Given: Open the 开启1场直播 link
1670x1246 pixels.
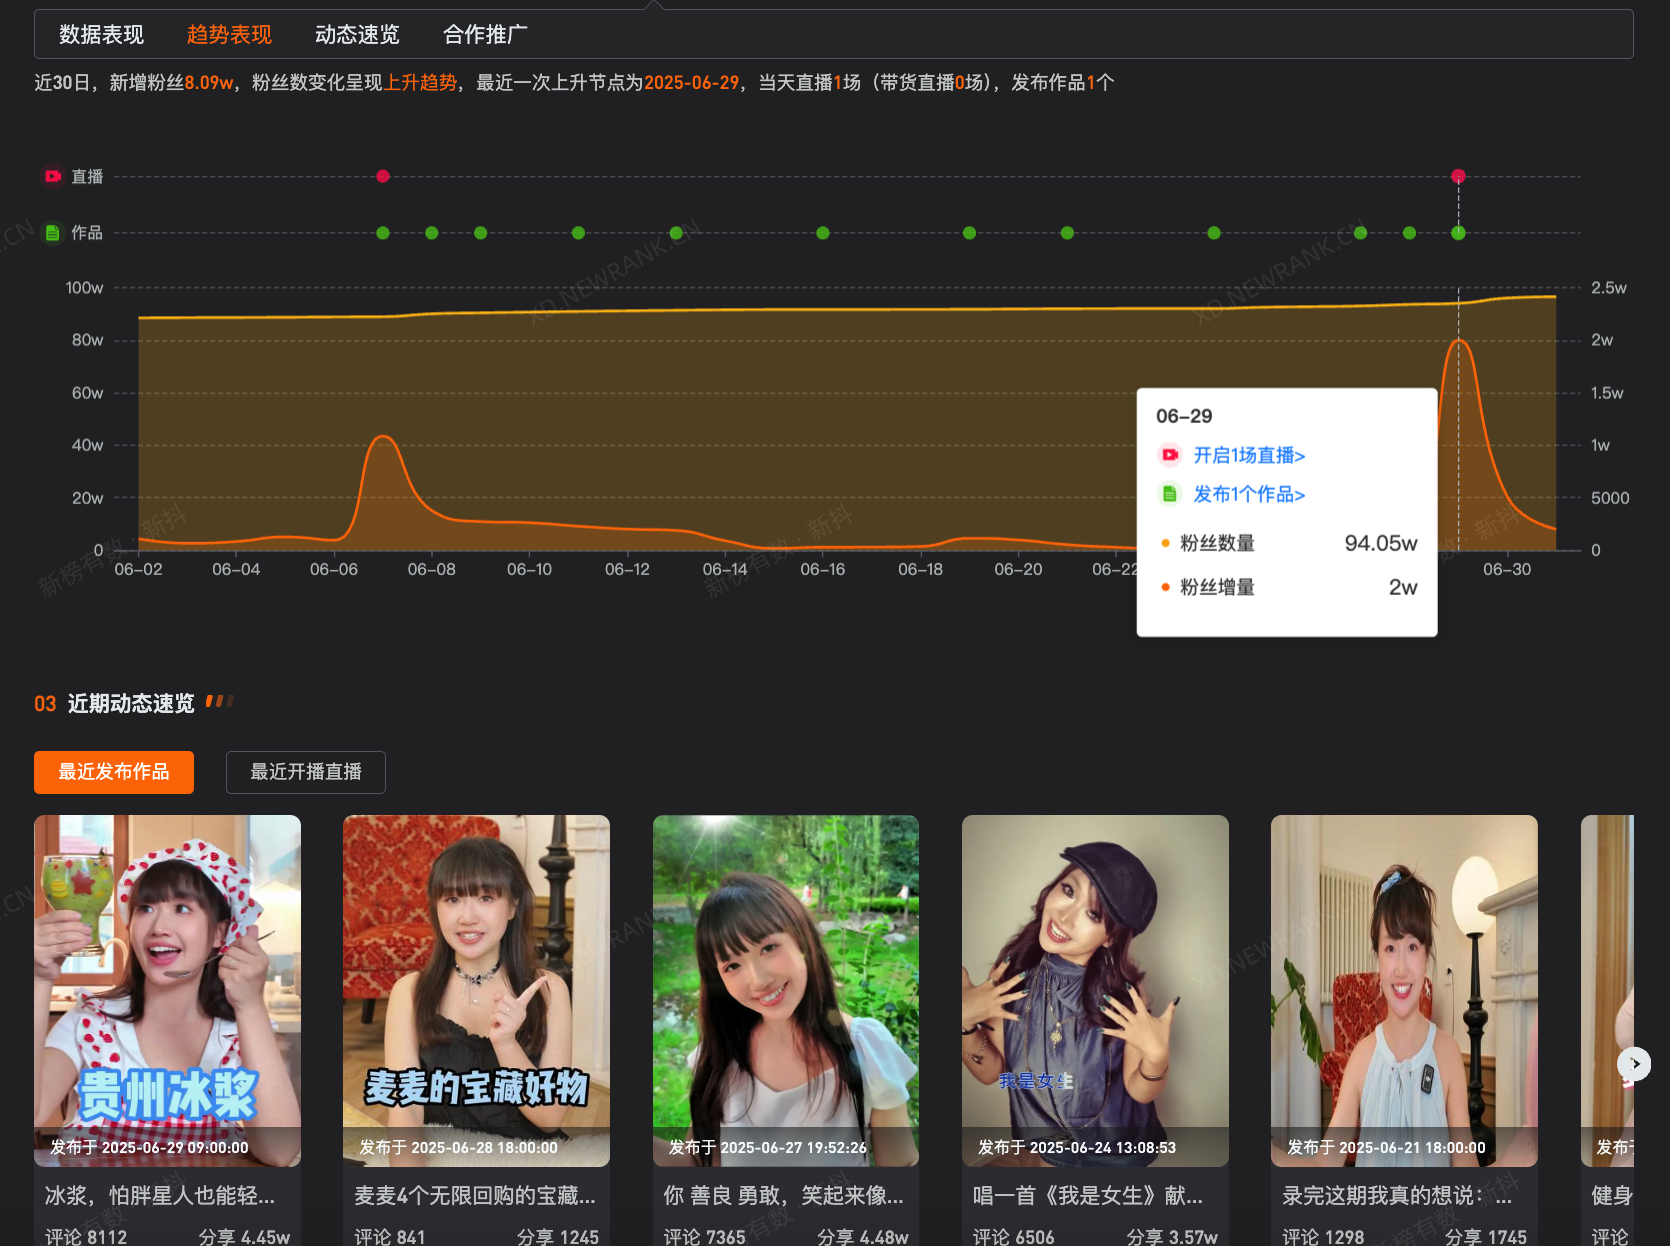Looking at the screenshot, I should point(1249,455).
